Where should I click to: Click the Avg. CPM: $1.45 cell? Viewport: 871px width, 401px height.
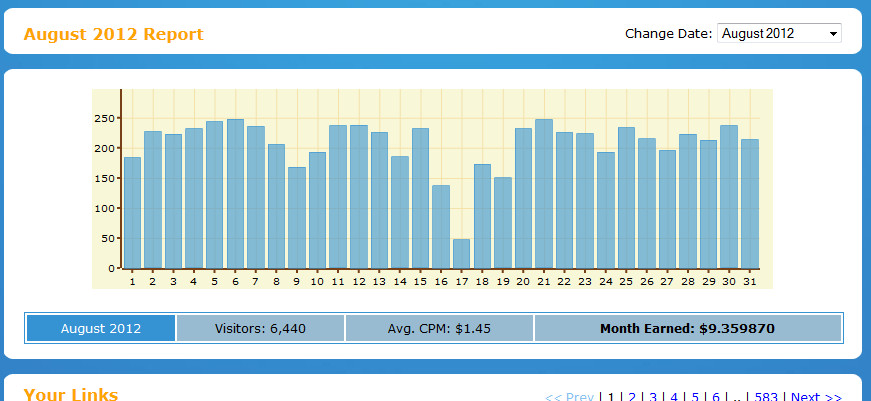[439, 328]
